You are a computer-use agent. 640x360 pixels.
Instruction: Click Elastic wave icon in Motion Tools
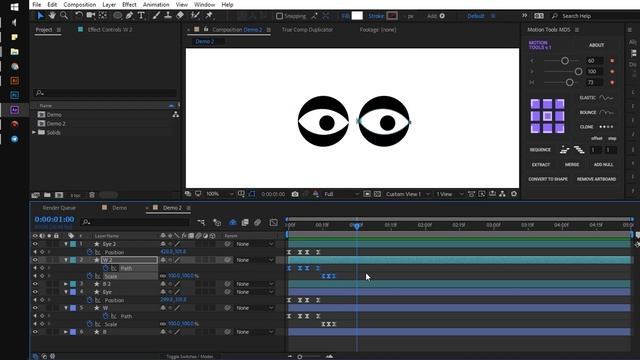606,98
